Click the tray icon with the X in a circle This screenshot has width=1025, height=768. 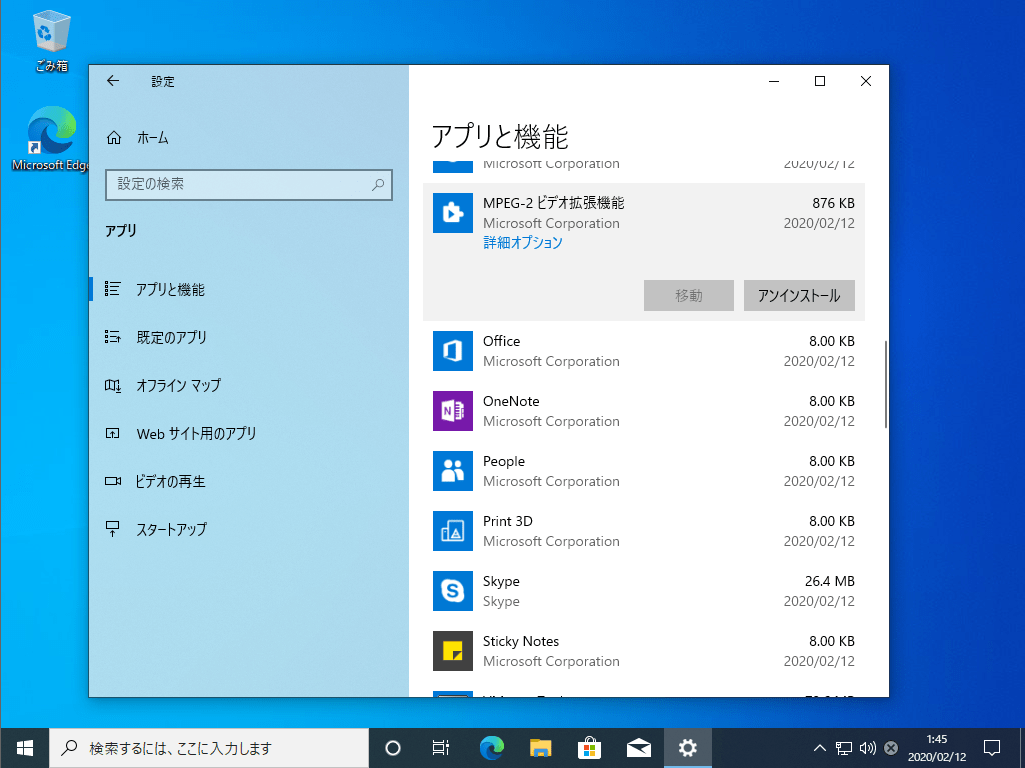(891, 748)
